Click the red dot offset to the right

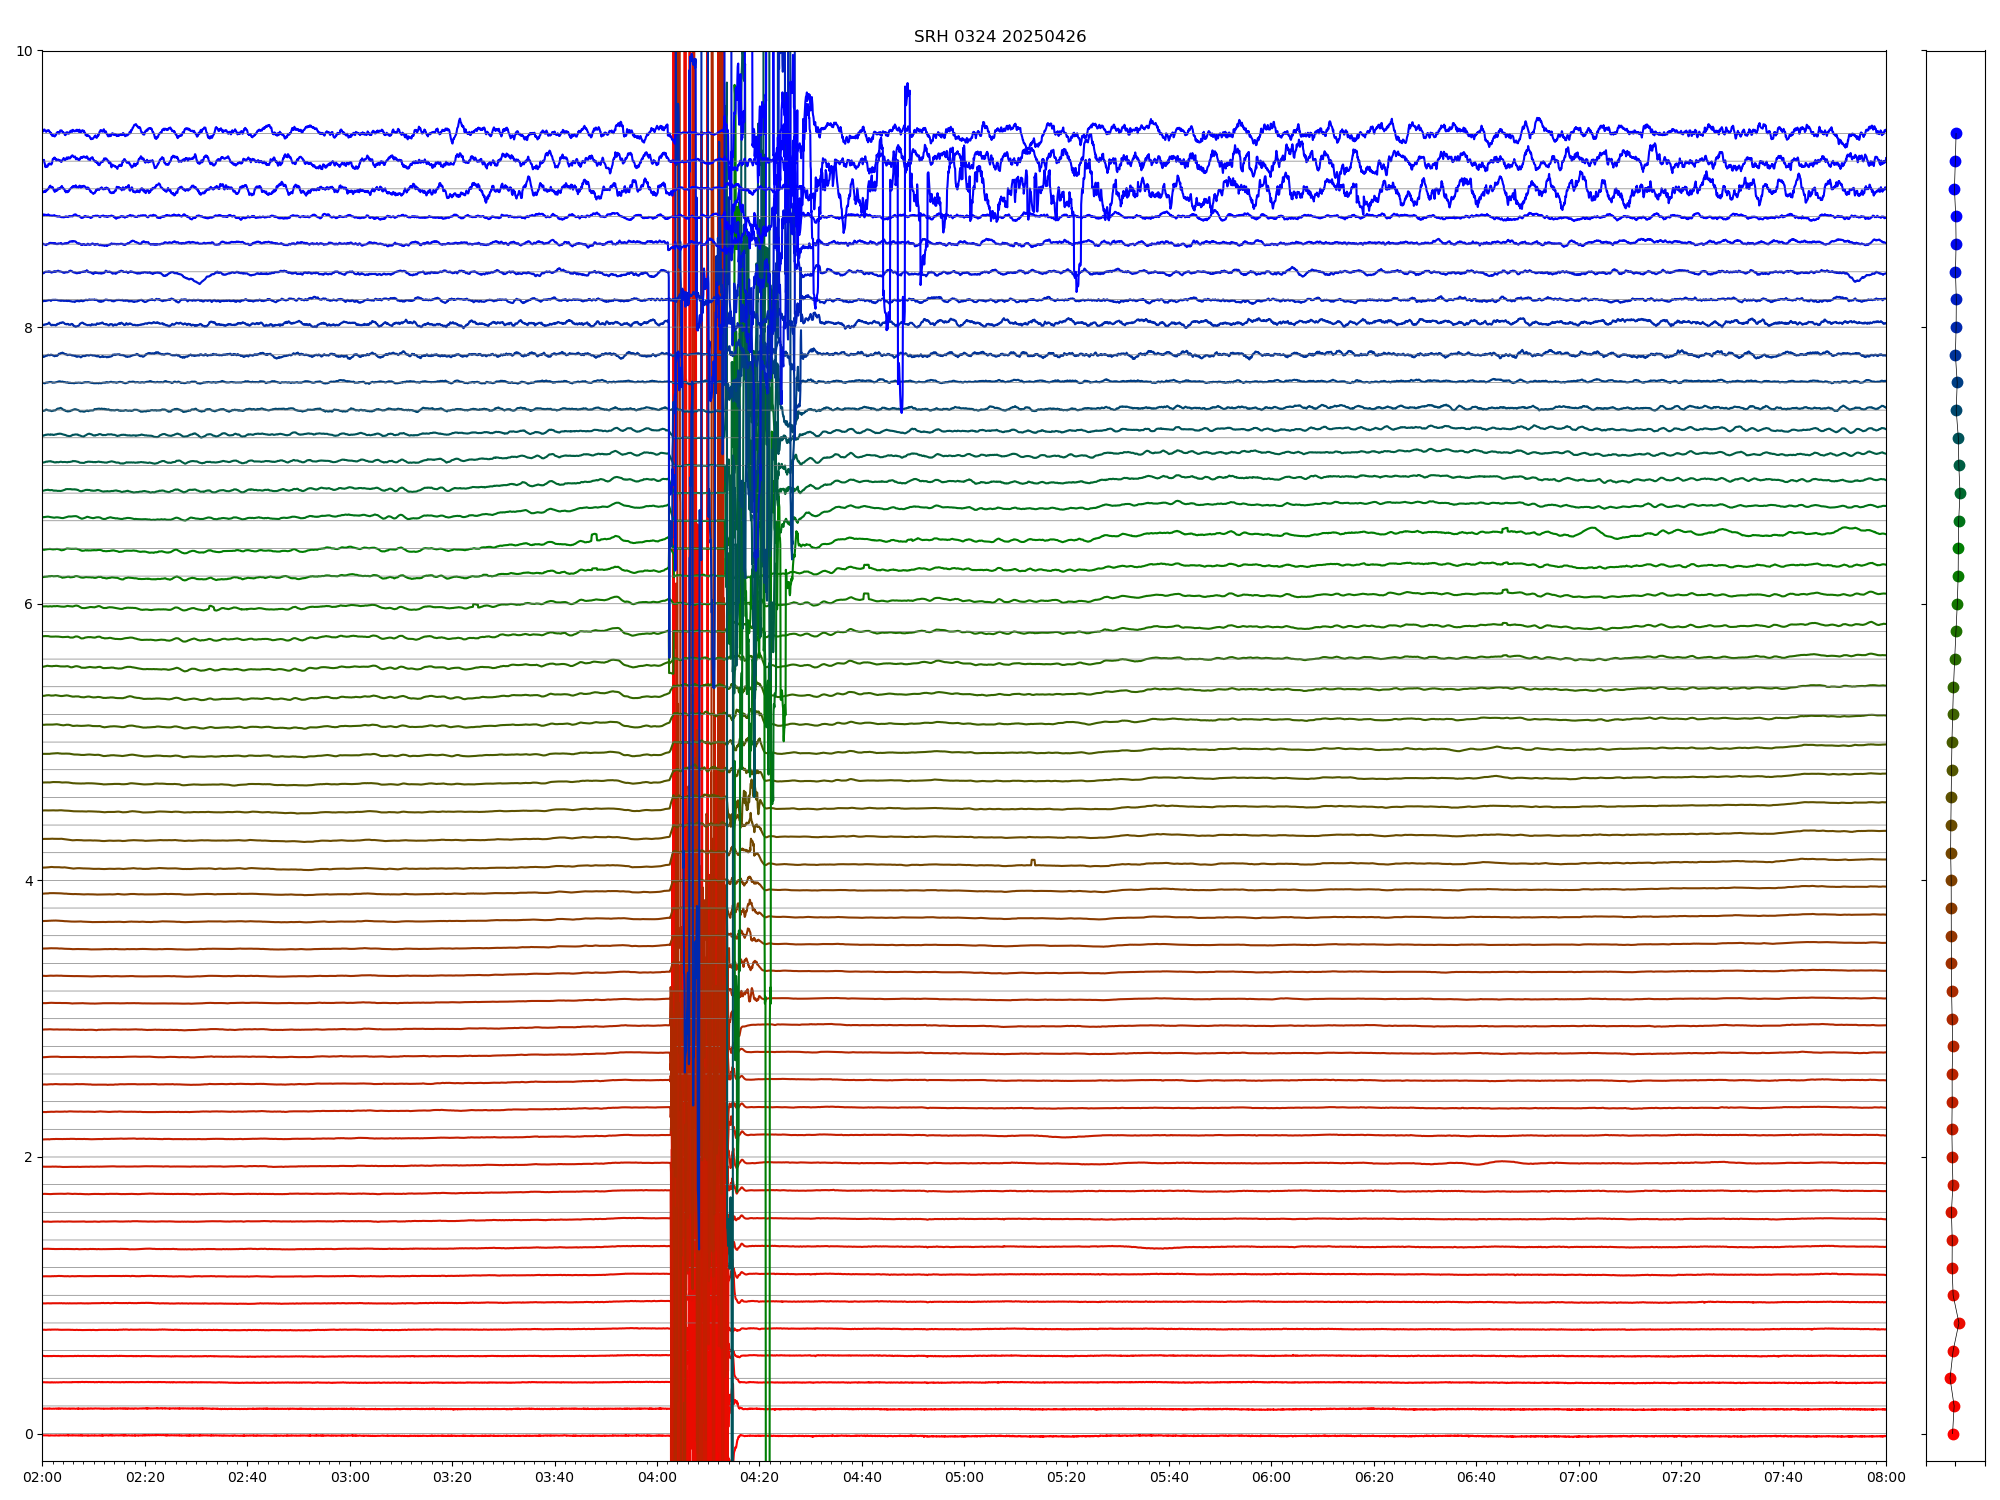click(1959, 1323)
